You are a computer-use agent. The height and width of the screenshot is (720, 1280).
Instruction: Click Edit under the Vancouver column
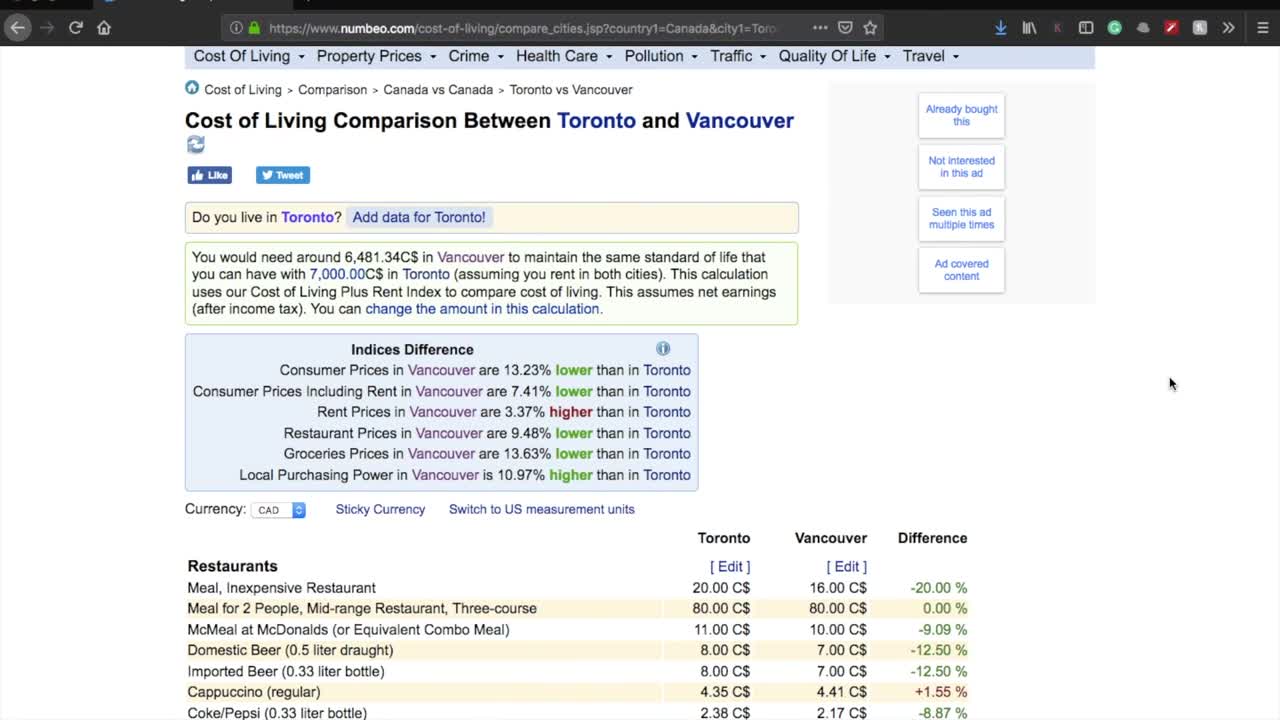(x=847, y=567)
